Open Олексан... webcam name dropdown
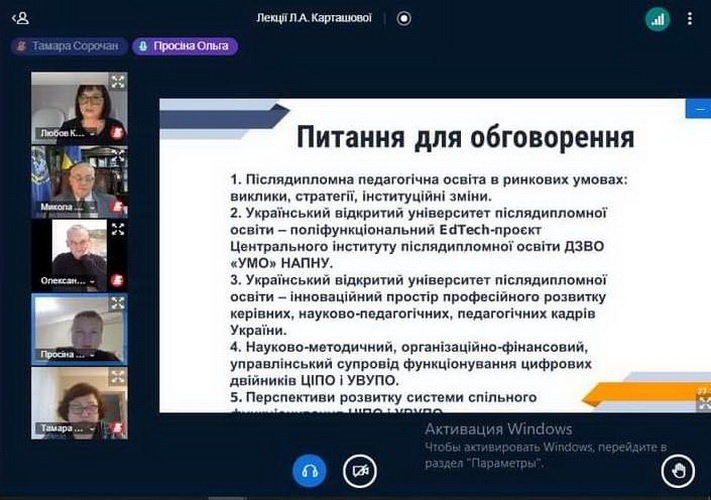Image resolution: width=711 pixels, height=500 pixels. click(66, 281)
